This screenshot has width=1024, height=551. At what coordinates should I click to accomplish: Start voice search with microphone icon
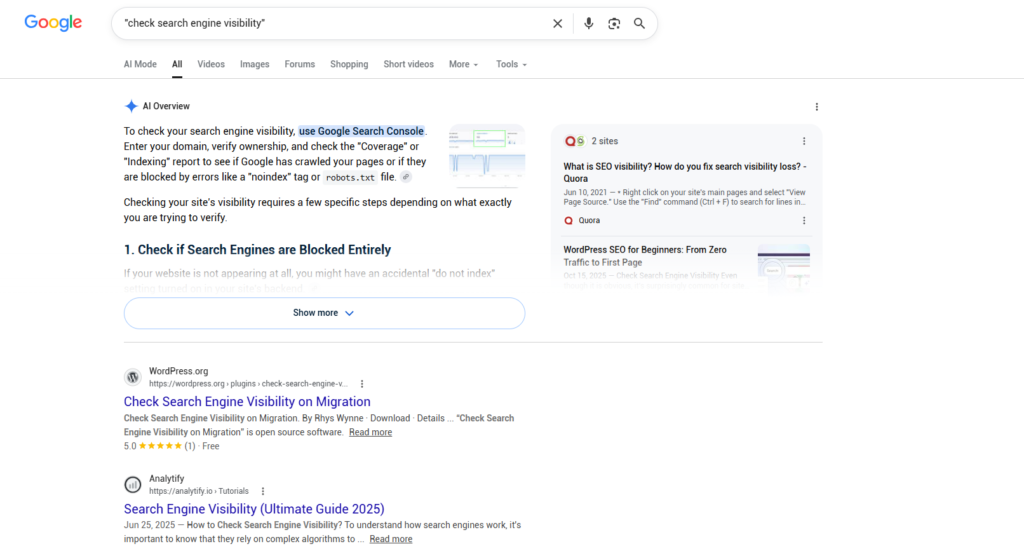(588, 24)
